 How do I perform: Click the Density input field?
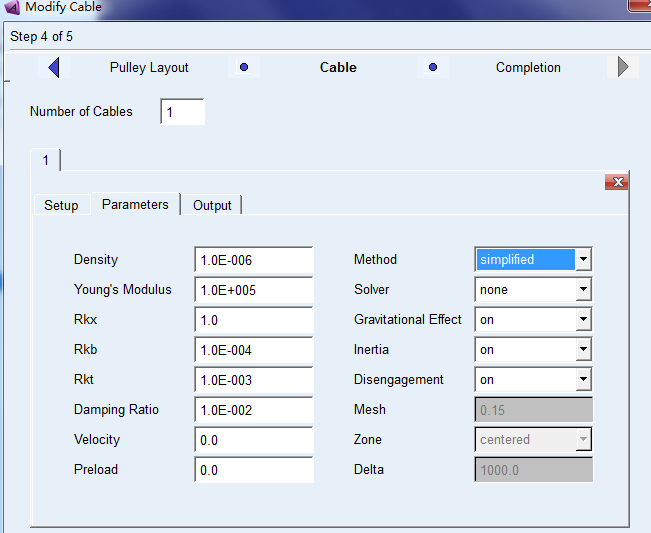point(253,260)
